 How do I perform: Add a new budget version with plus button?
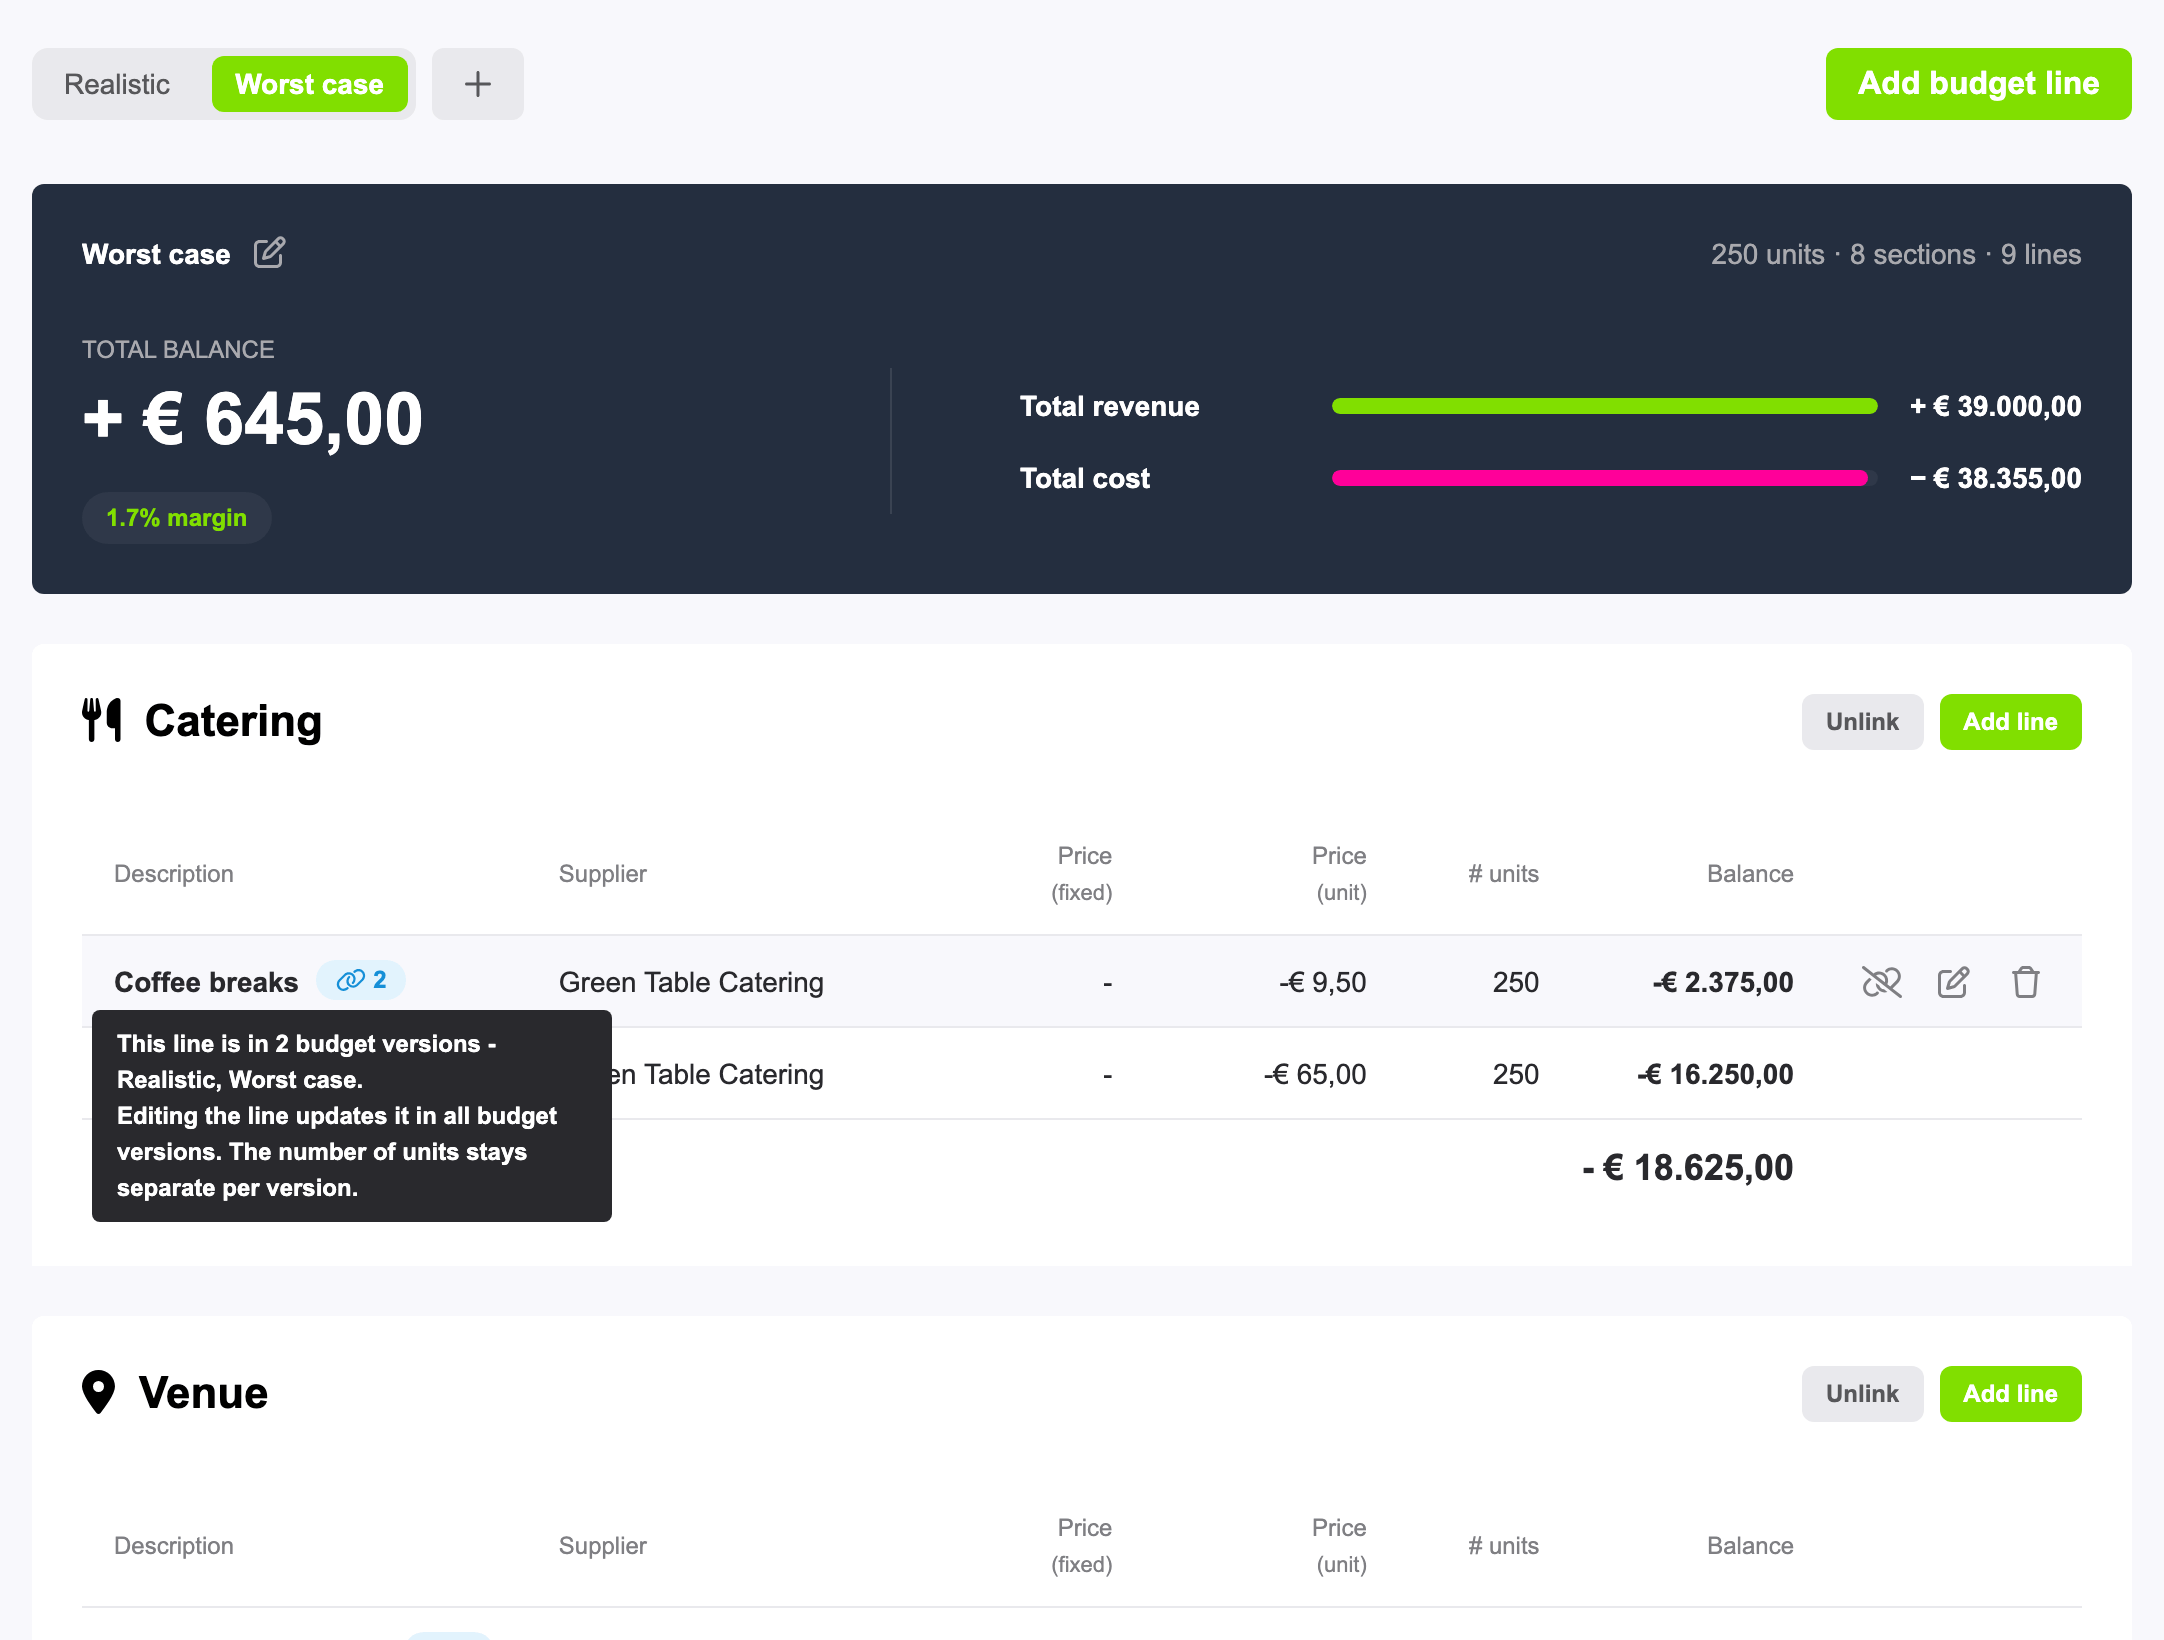[x=478, y=84]
